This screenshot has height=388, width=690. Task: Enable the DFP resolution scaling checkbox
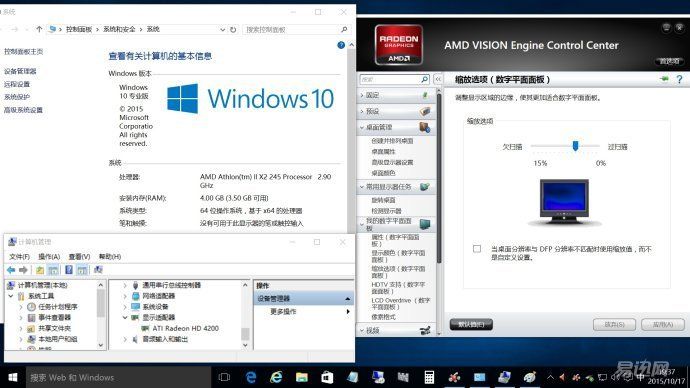pos(477,249)
